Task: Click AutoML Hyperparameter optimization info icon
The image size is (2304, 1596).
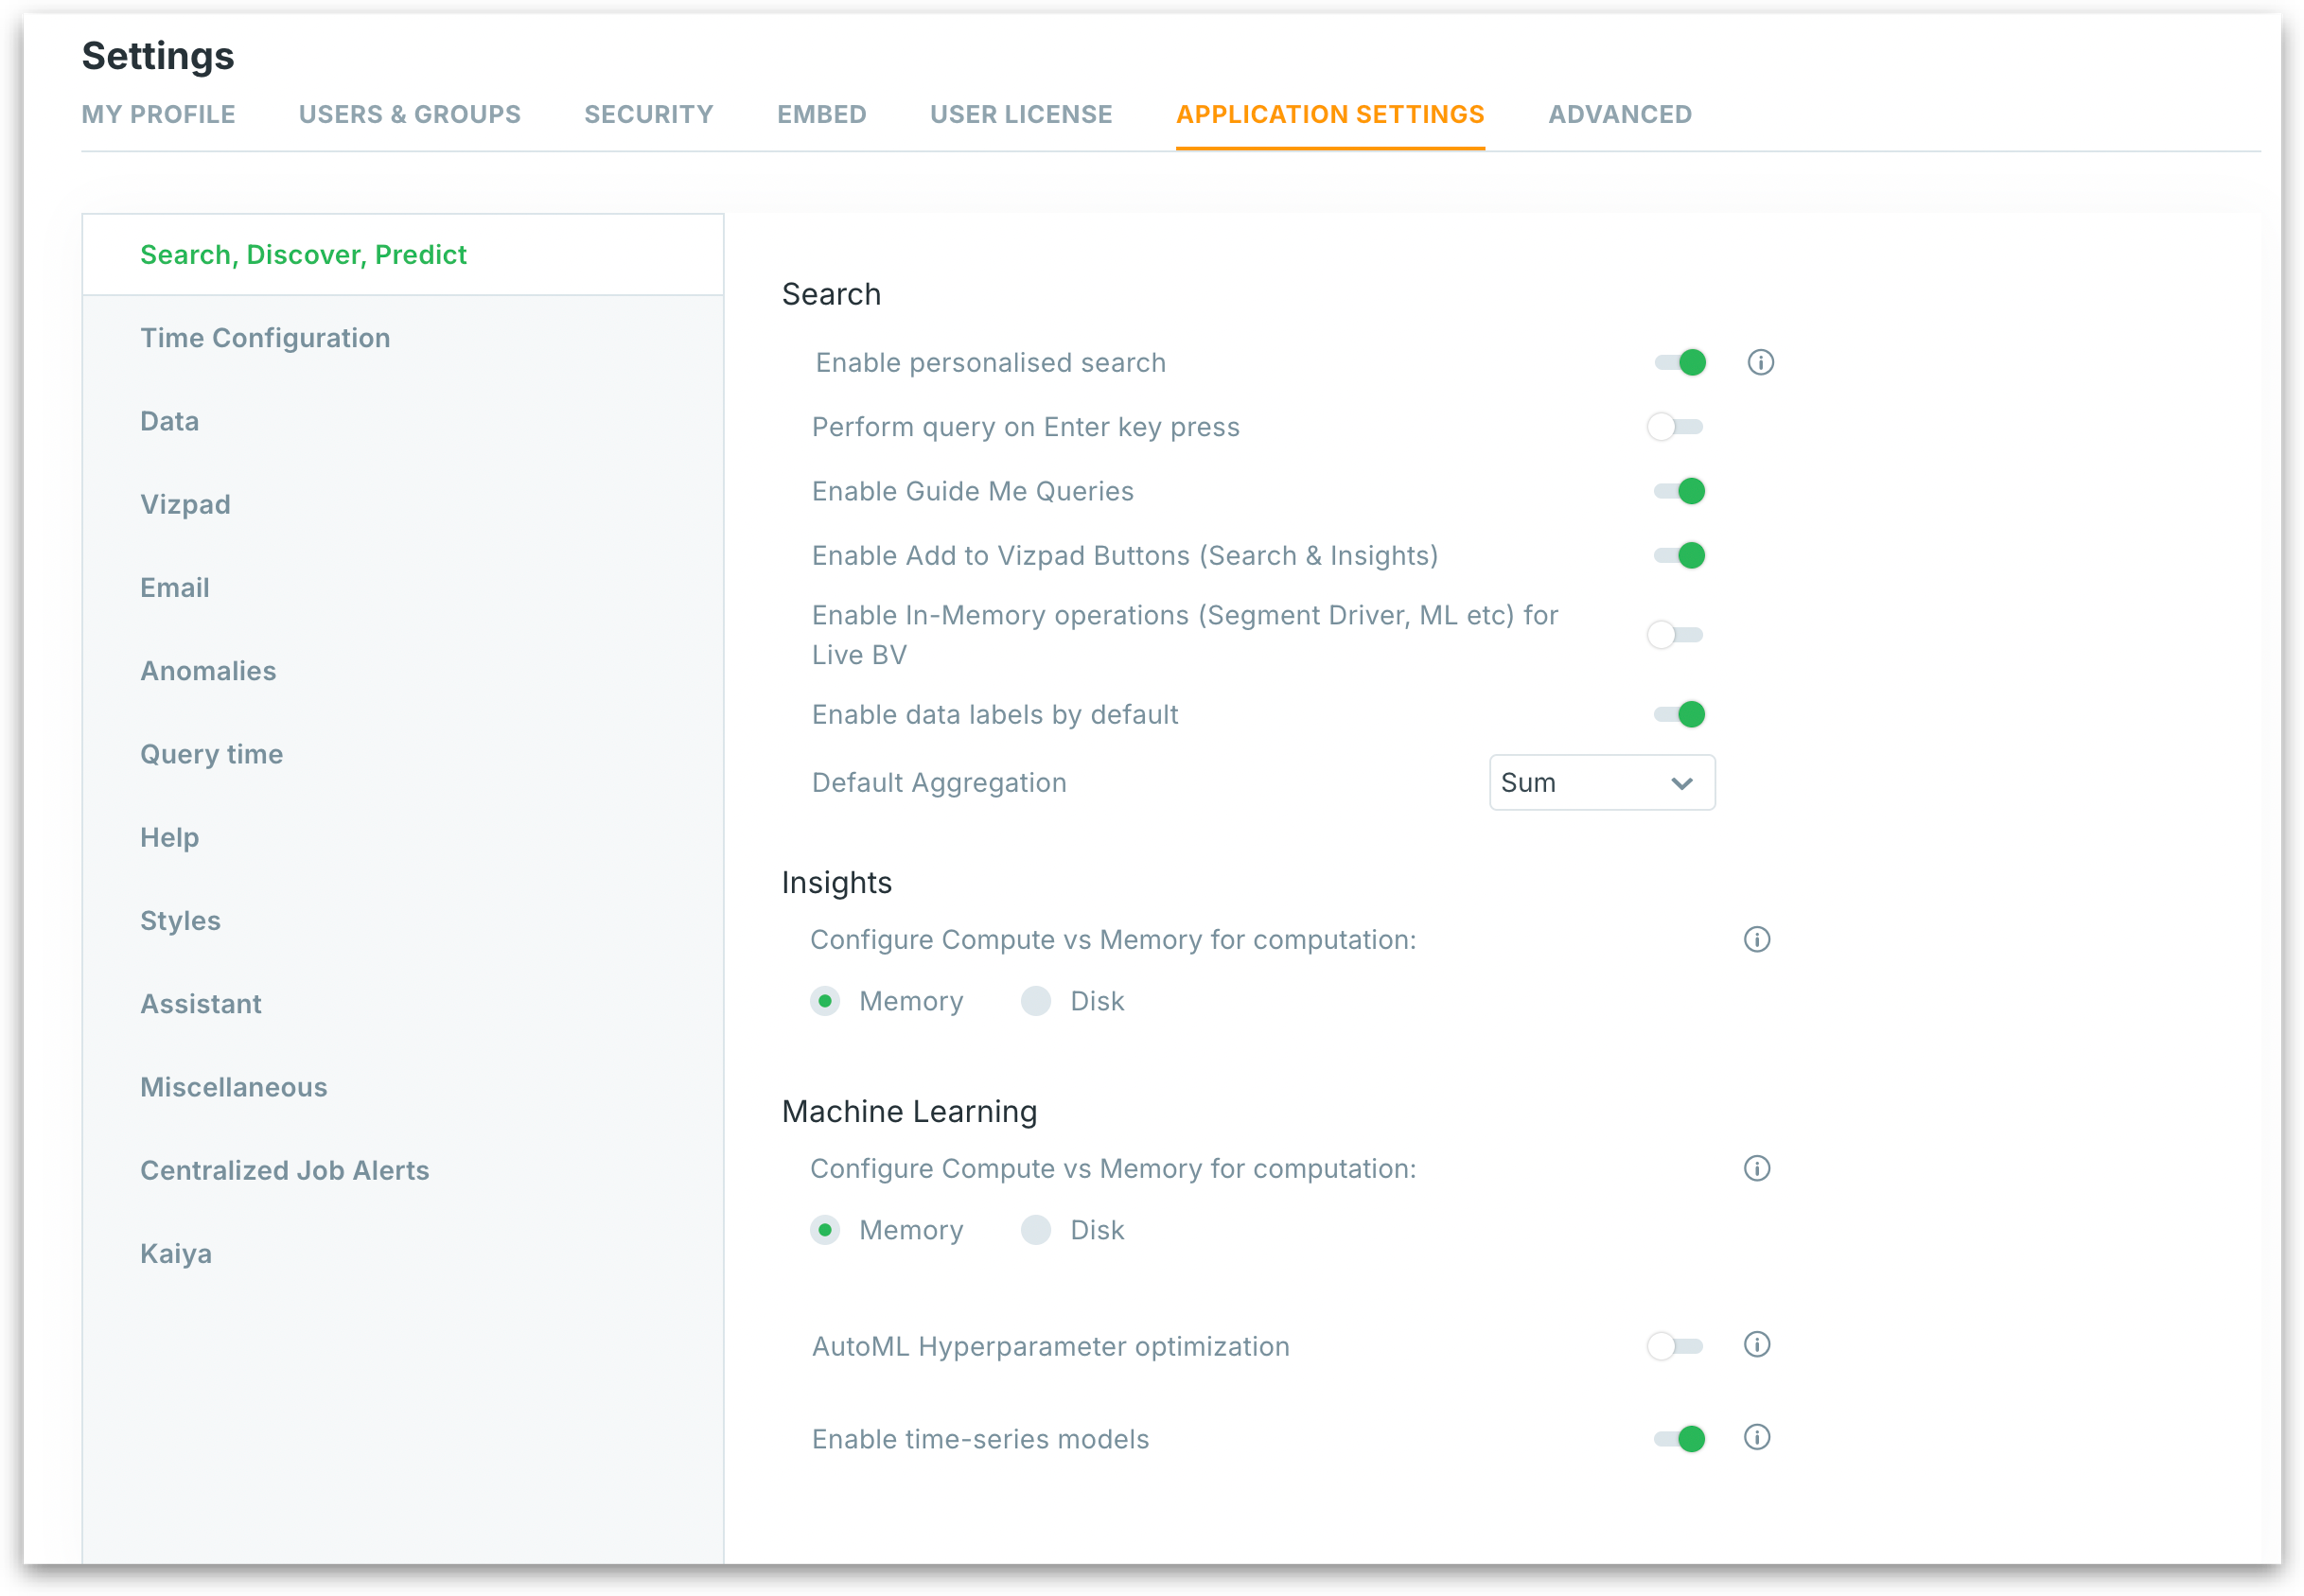Action: point(1757,1344)
